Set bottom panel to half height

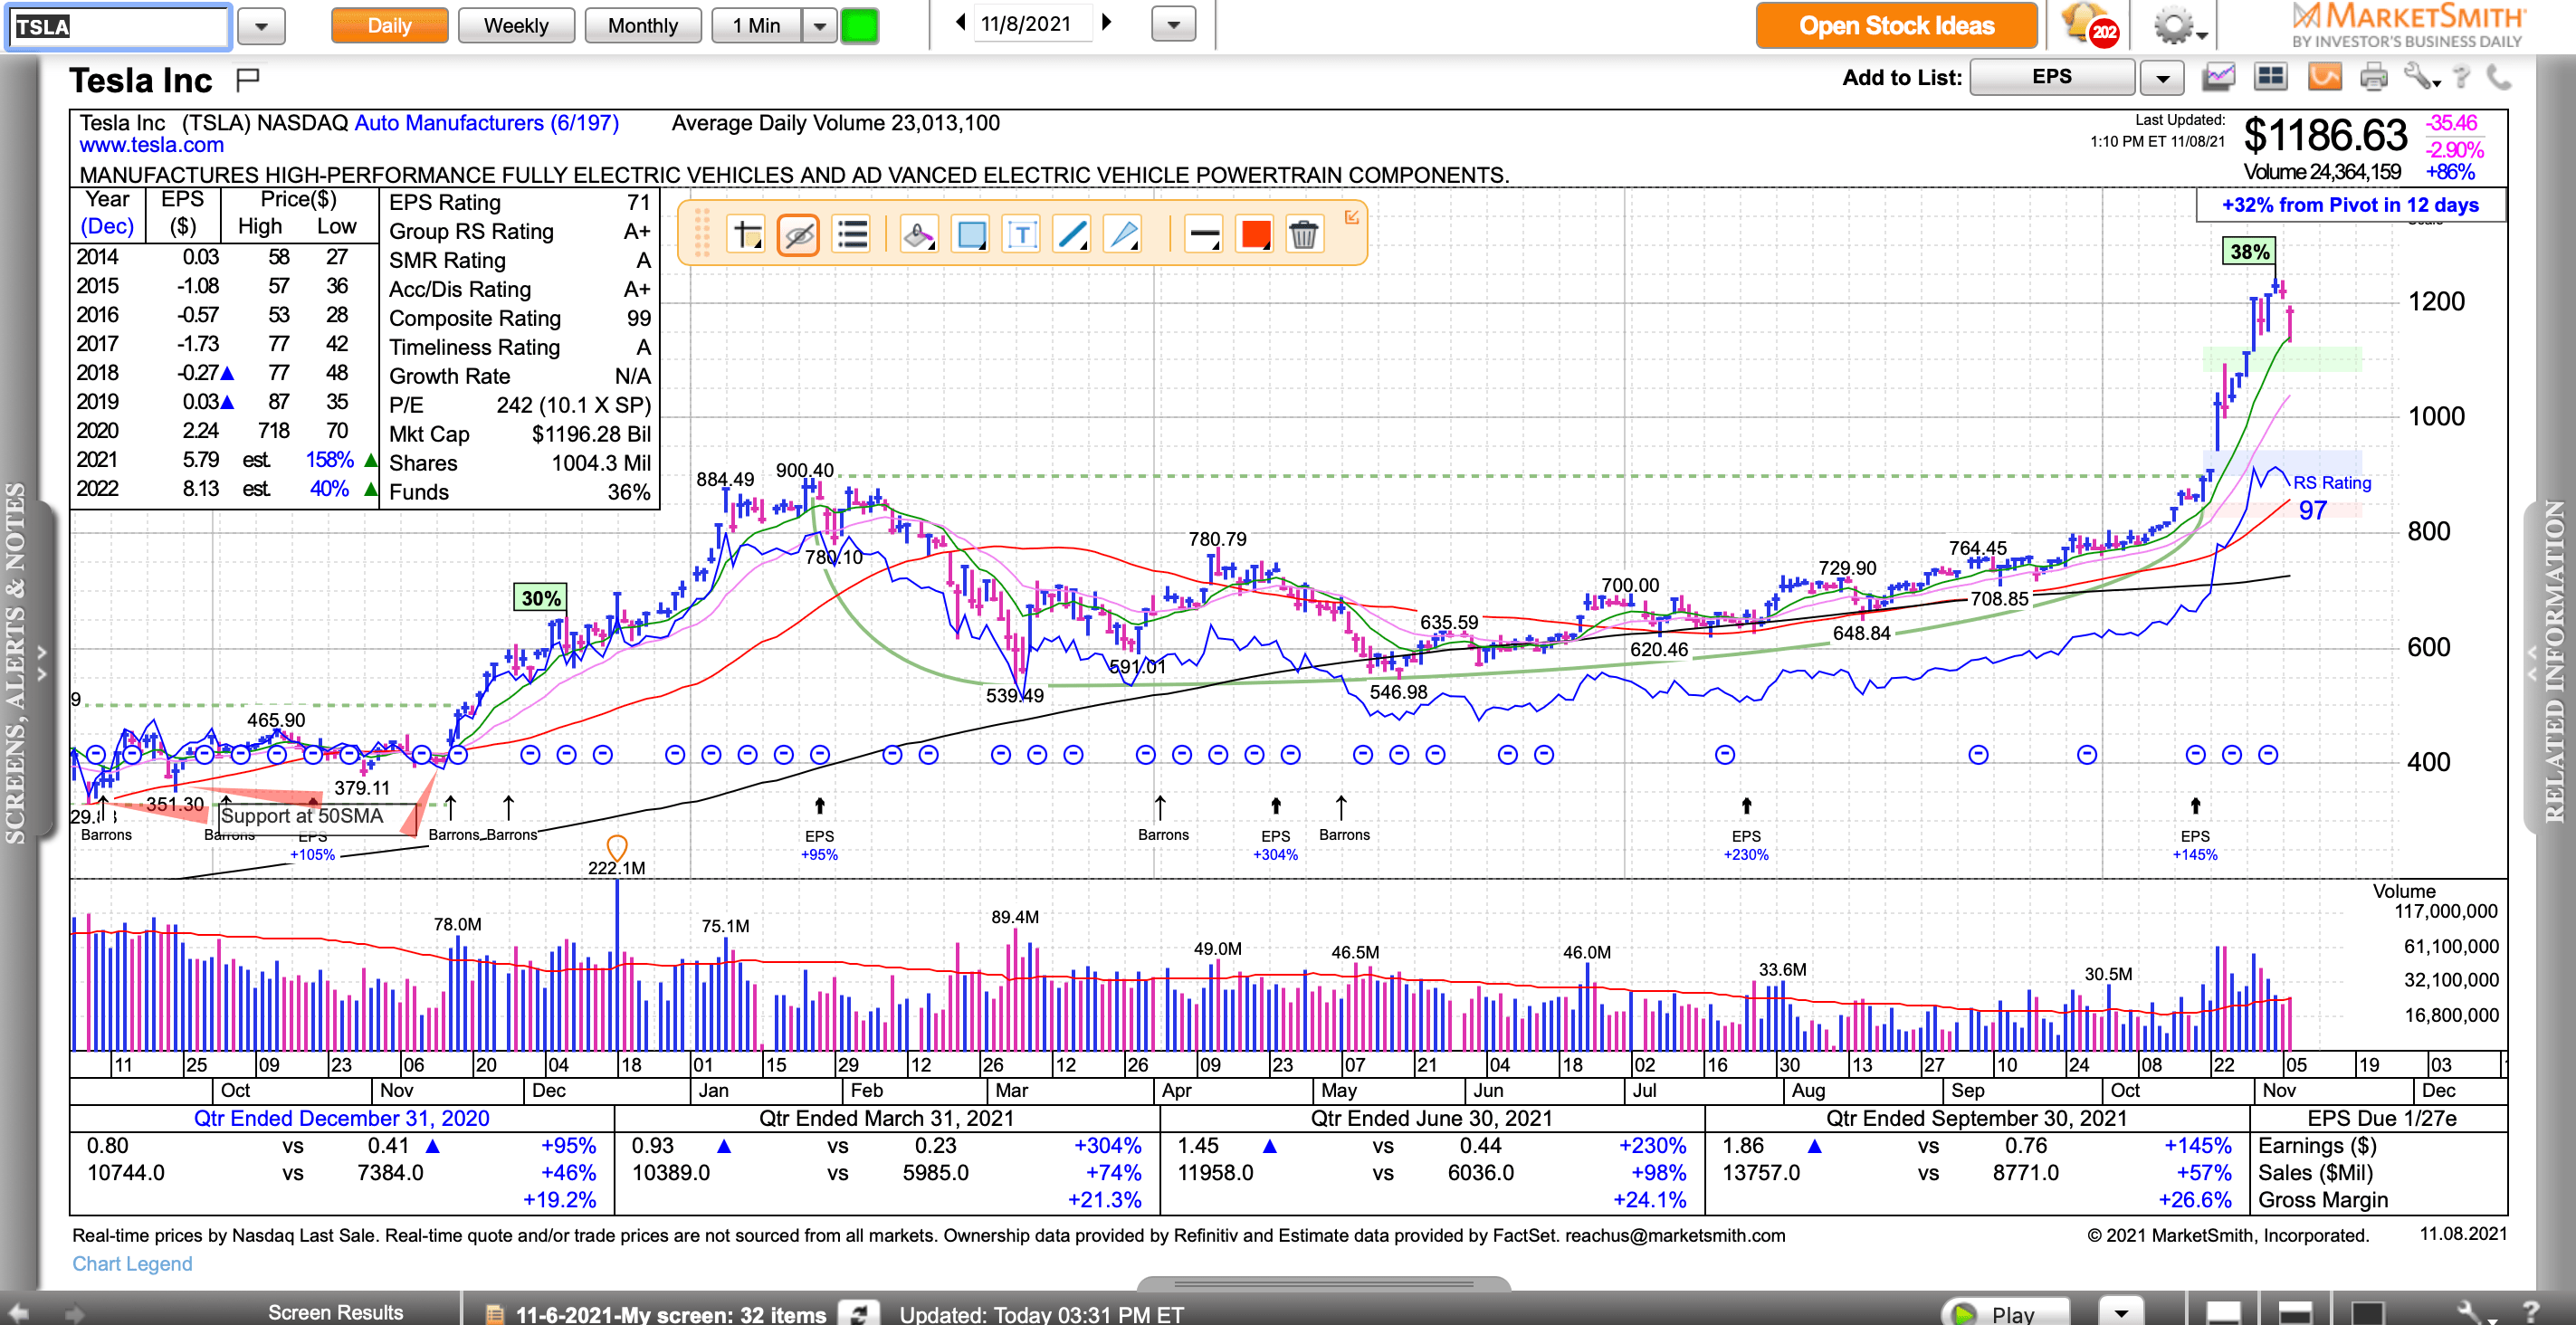2295,1312
